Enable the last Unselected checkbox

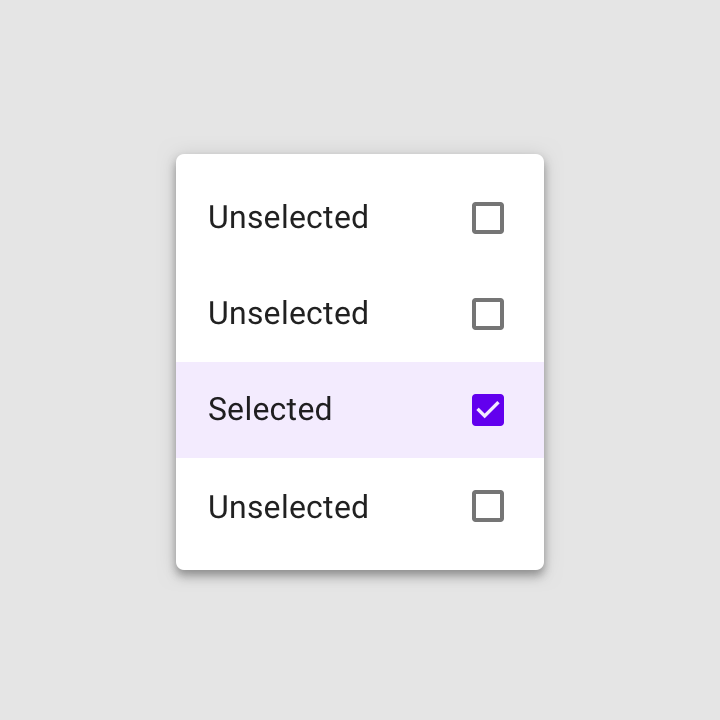pos(488,506)
